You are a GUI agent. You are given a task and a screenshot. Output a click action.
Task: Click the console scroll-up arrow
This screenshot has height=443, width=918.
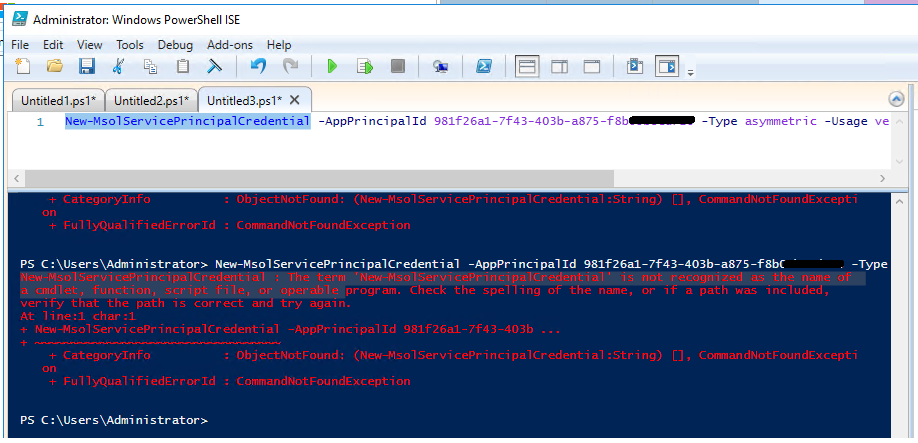pyautogui.click(x=900, y=201)
